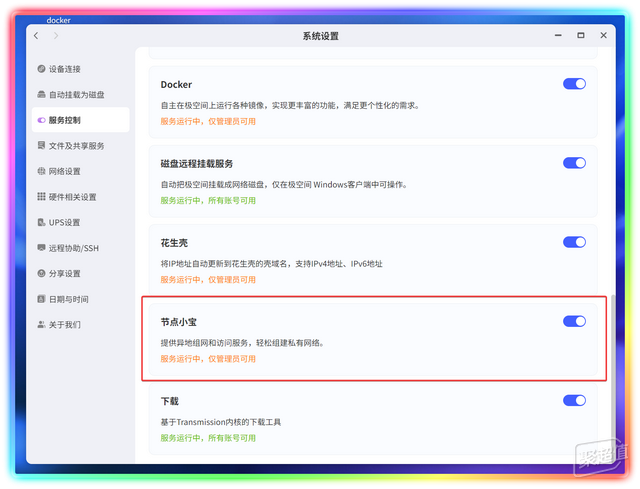This screenshot has width=640, height=489.
Task: Click the UPS设置 icon
Action: point(41,222)
